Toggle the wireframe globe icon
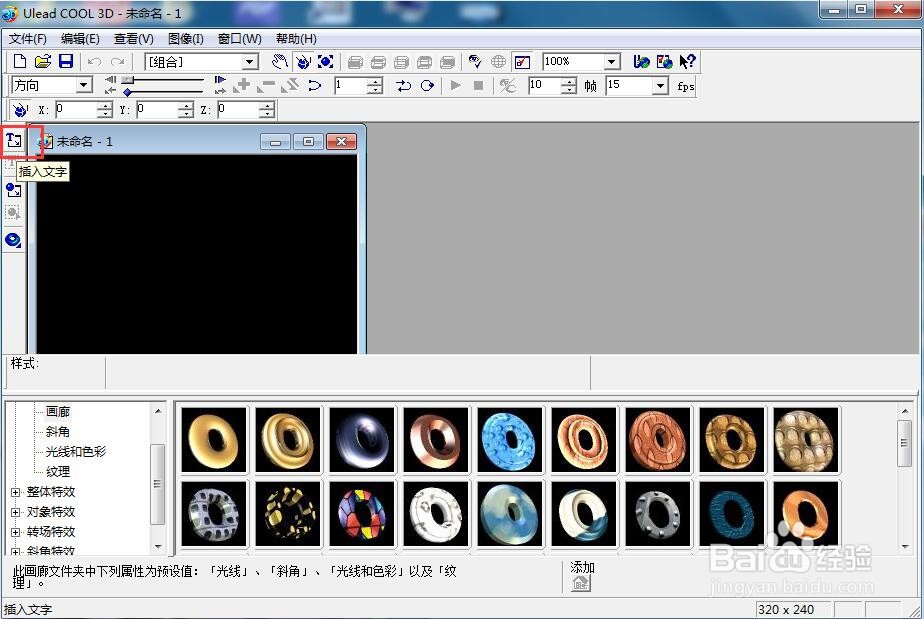The width and height of the screenshot is (924, 619). pyautogui.click(x=499, y=61)
